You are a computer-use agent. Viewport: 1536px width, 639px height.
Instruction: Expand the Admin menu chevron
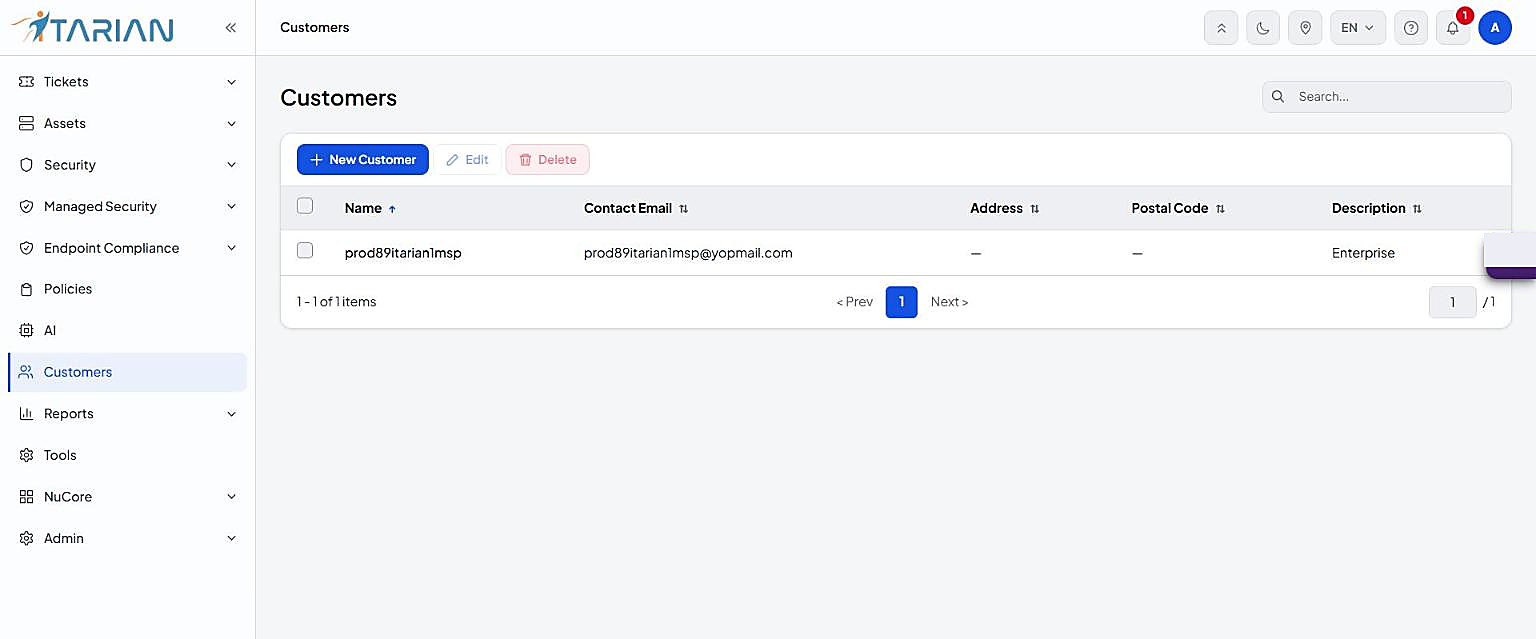(x=231, y=538)
